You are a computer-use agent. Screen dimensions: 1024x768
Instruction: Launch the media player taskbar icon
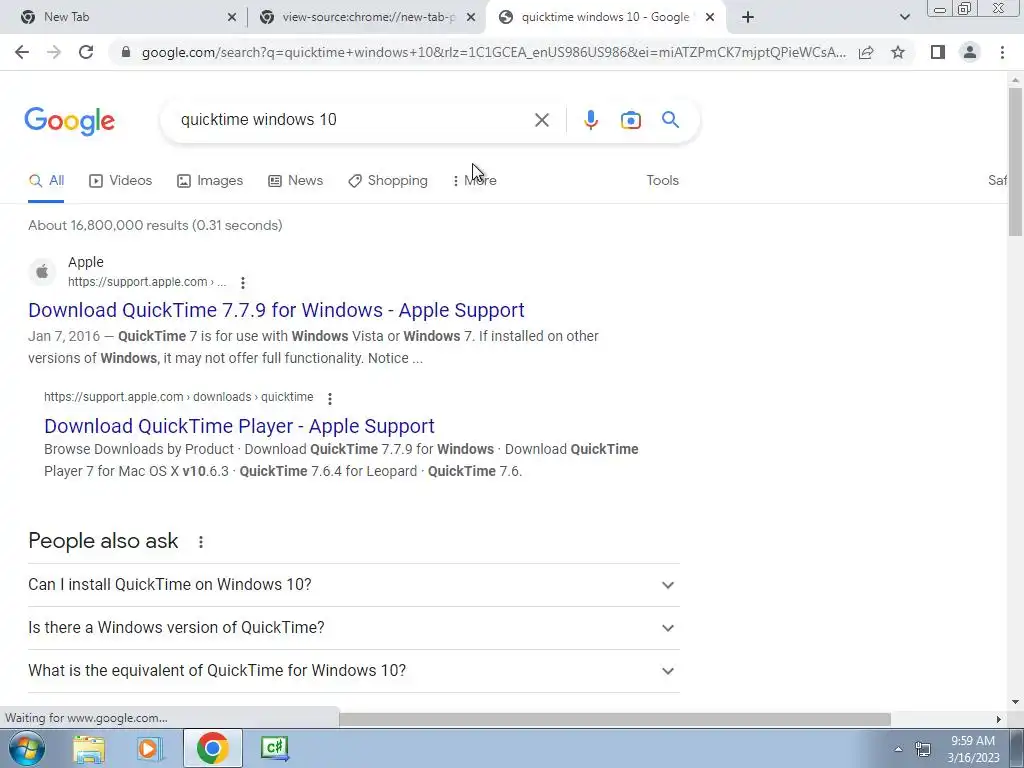point(150,748)
